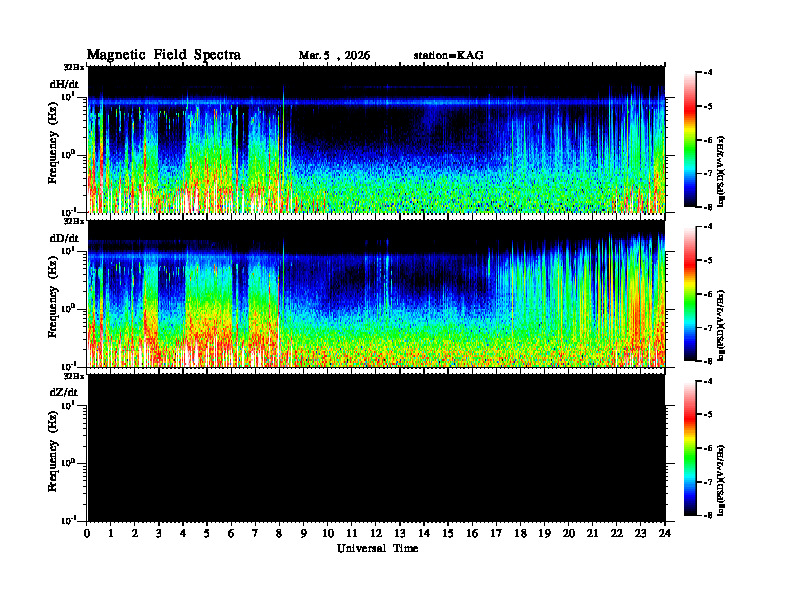Click the hour 21 tick label
The height and width of the screenshot is (612, 792).
tap(592, 534)
